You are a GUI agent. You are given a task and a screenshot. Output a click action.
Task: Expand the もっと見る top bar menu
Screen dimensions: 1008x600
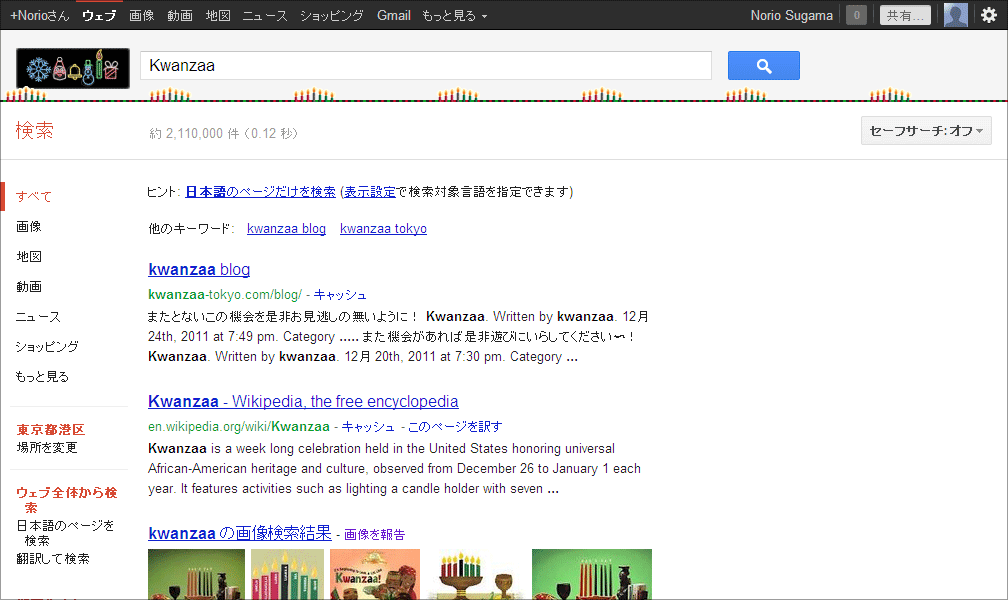pos(454,15)
